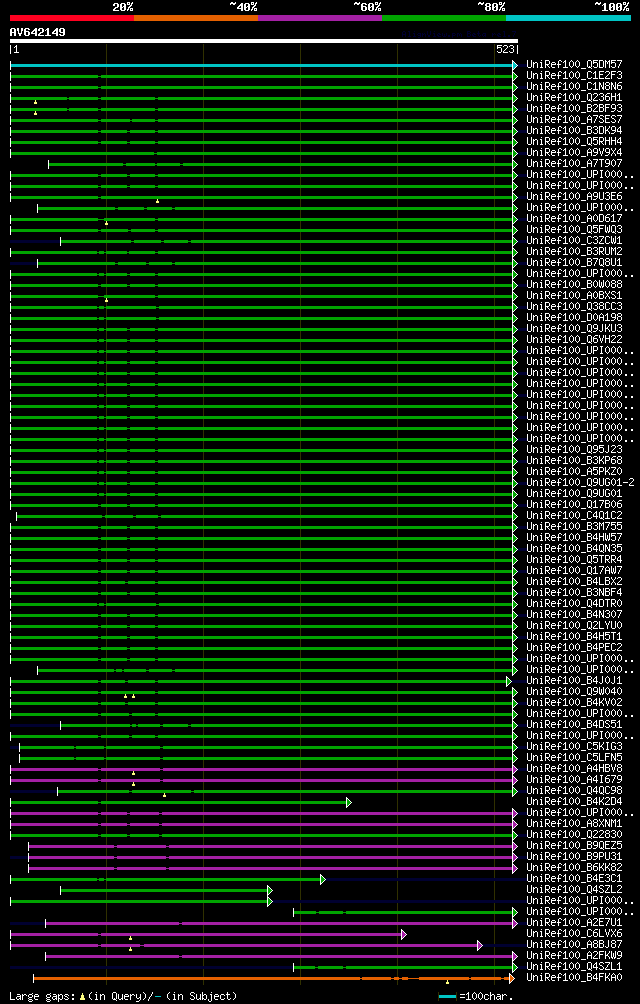
Task: Click the UniRef100_B6KK82 label
Action: coord(574,868)
